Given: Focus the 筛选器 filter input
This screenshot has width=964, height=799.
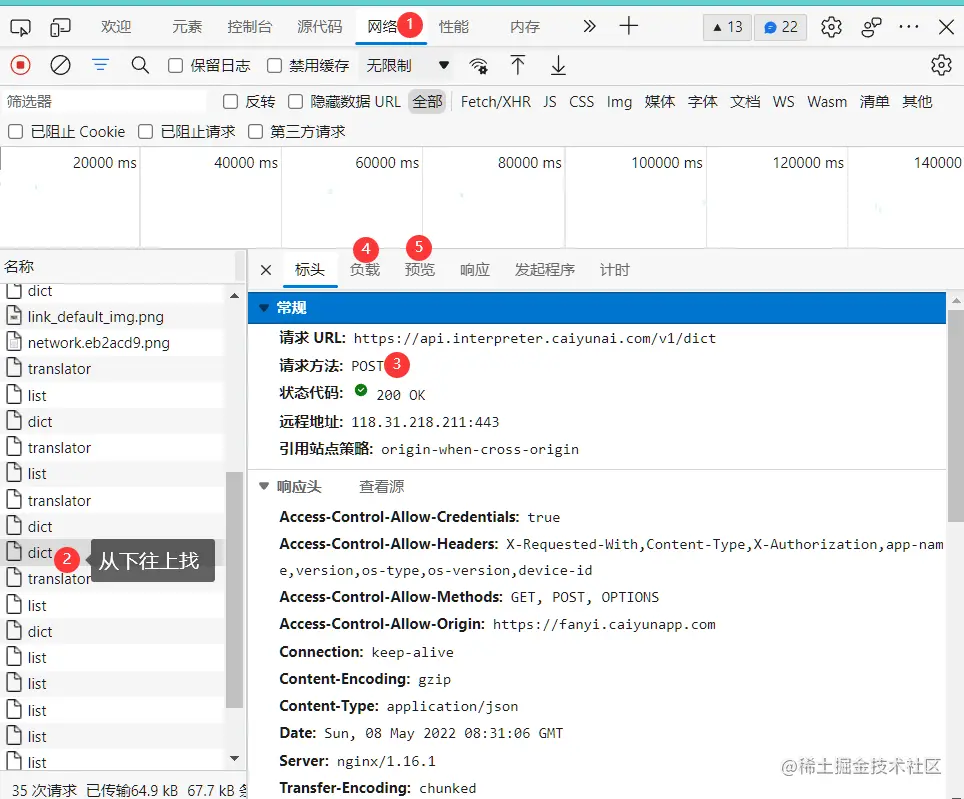Looking at the screenshot, I should coord(105,101).
